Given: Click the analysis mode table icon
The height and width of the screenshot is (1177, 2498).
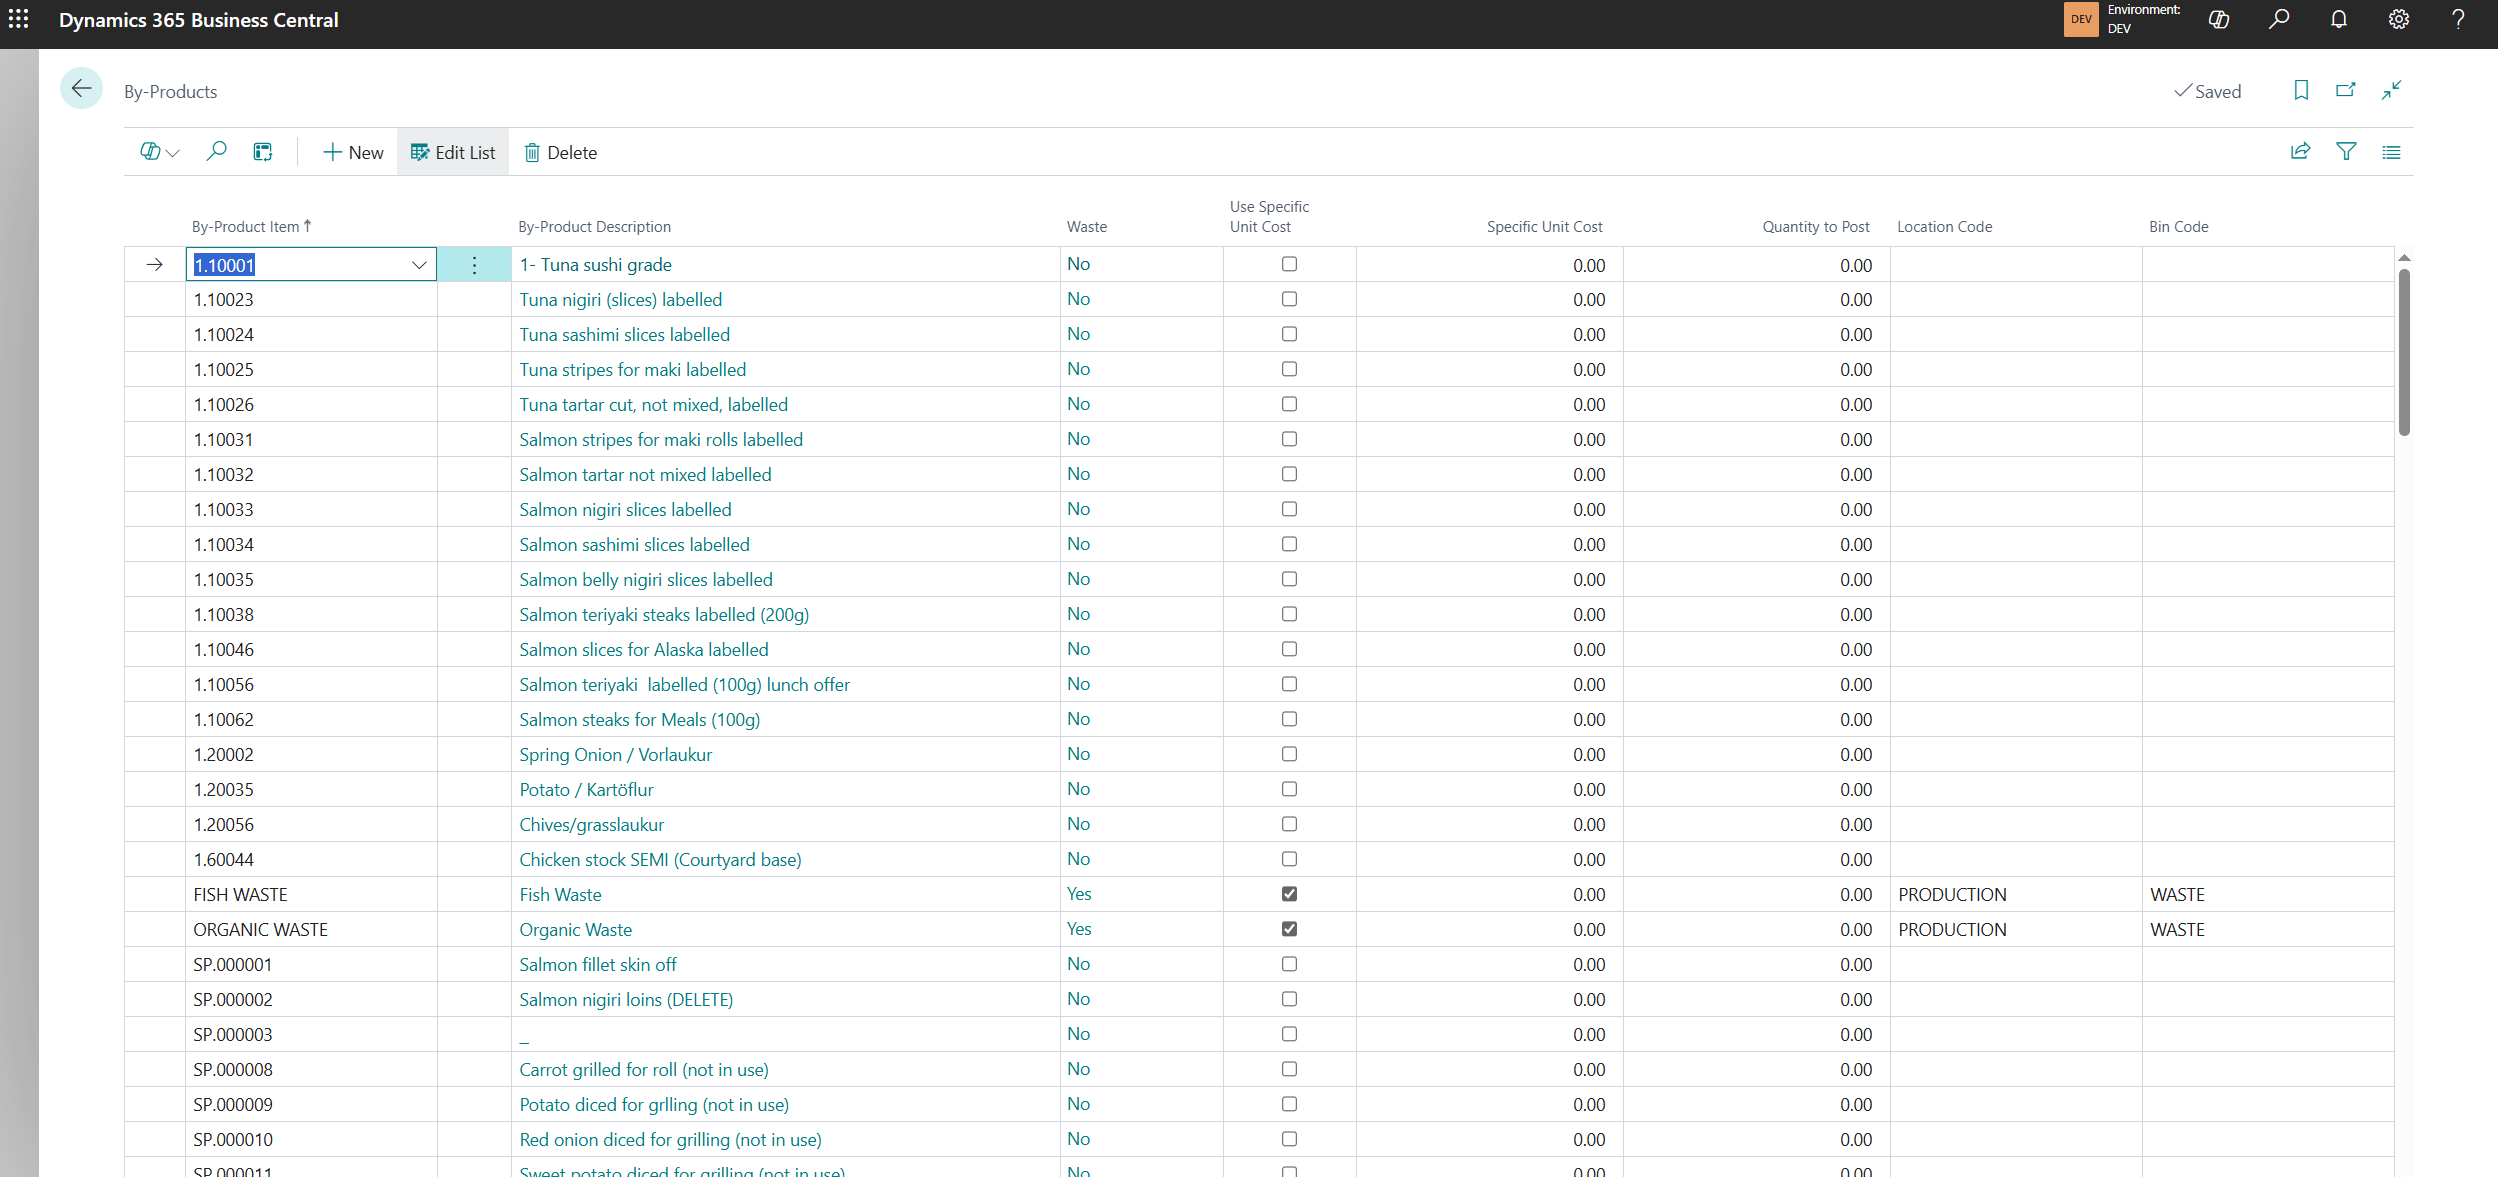Looking at the screenshot, I should (x=263, y=152).
